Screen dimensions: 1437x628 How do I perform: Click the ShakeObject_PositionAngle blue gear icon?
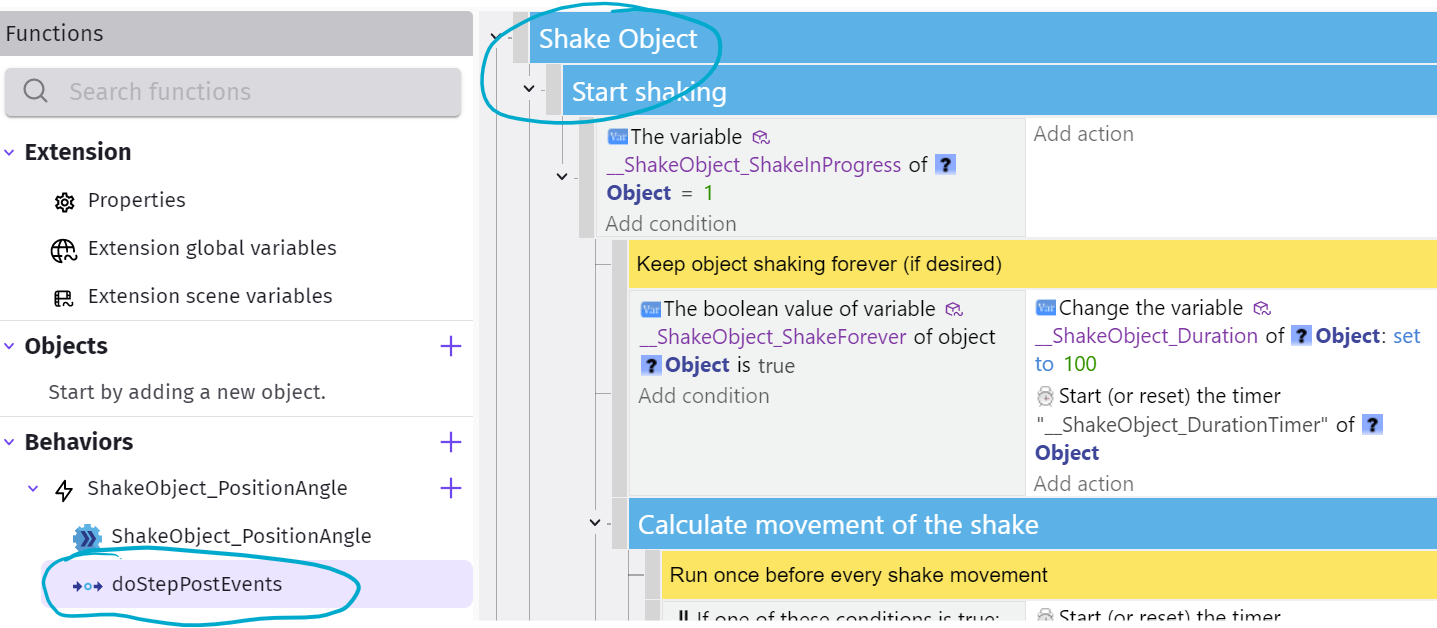pyautogui.click(x=88, y=537)
